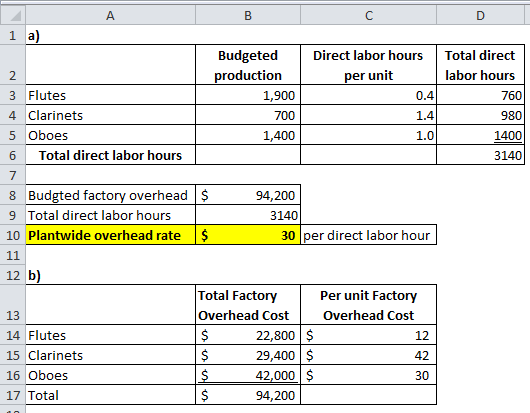Select row 17 header
Viewport: 530px width, 413px height.
click(x=13, y=395)
